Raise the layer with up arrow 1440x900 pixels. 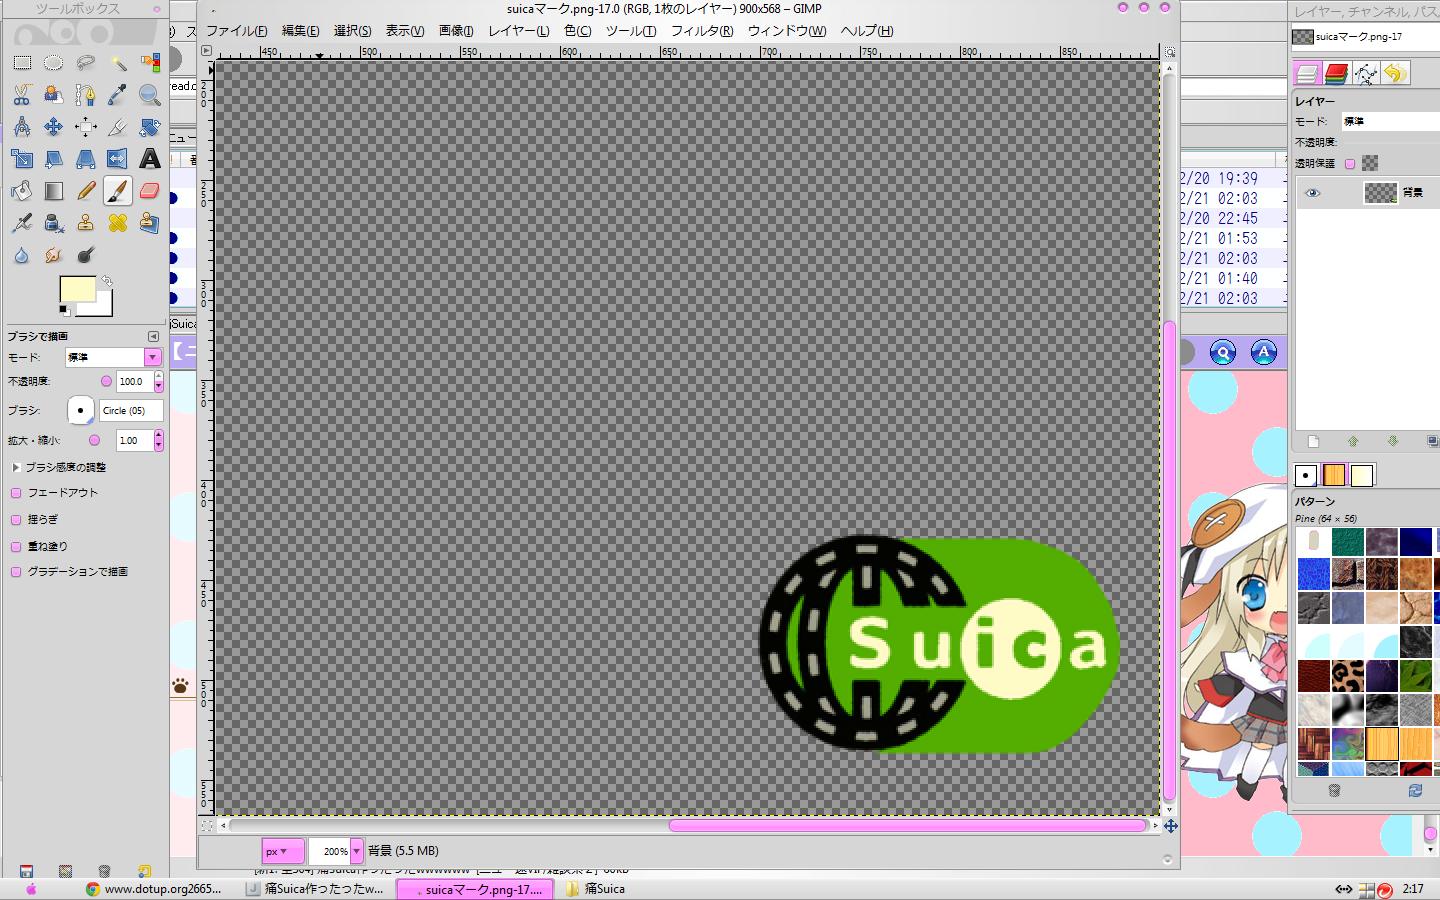(1353, 441)
